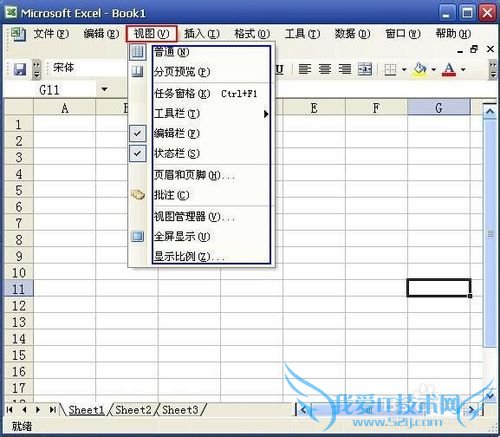Viewport: 500px width, 437px height.
Task: Switch to Sheet2 tab
Action: coord(133,410)
